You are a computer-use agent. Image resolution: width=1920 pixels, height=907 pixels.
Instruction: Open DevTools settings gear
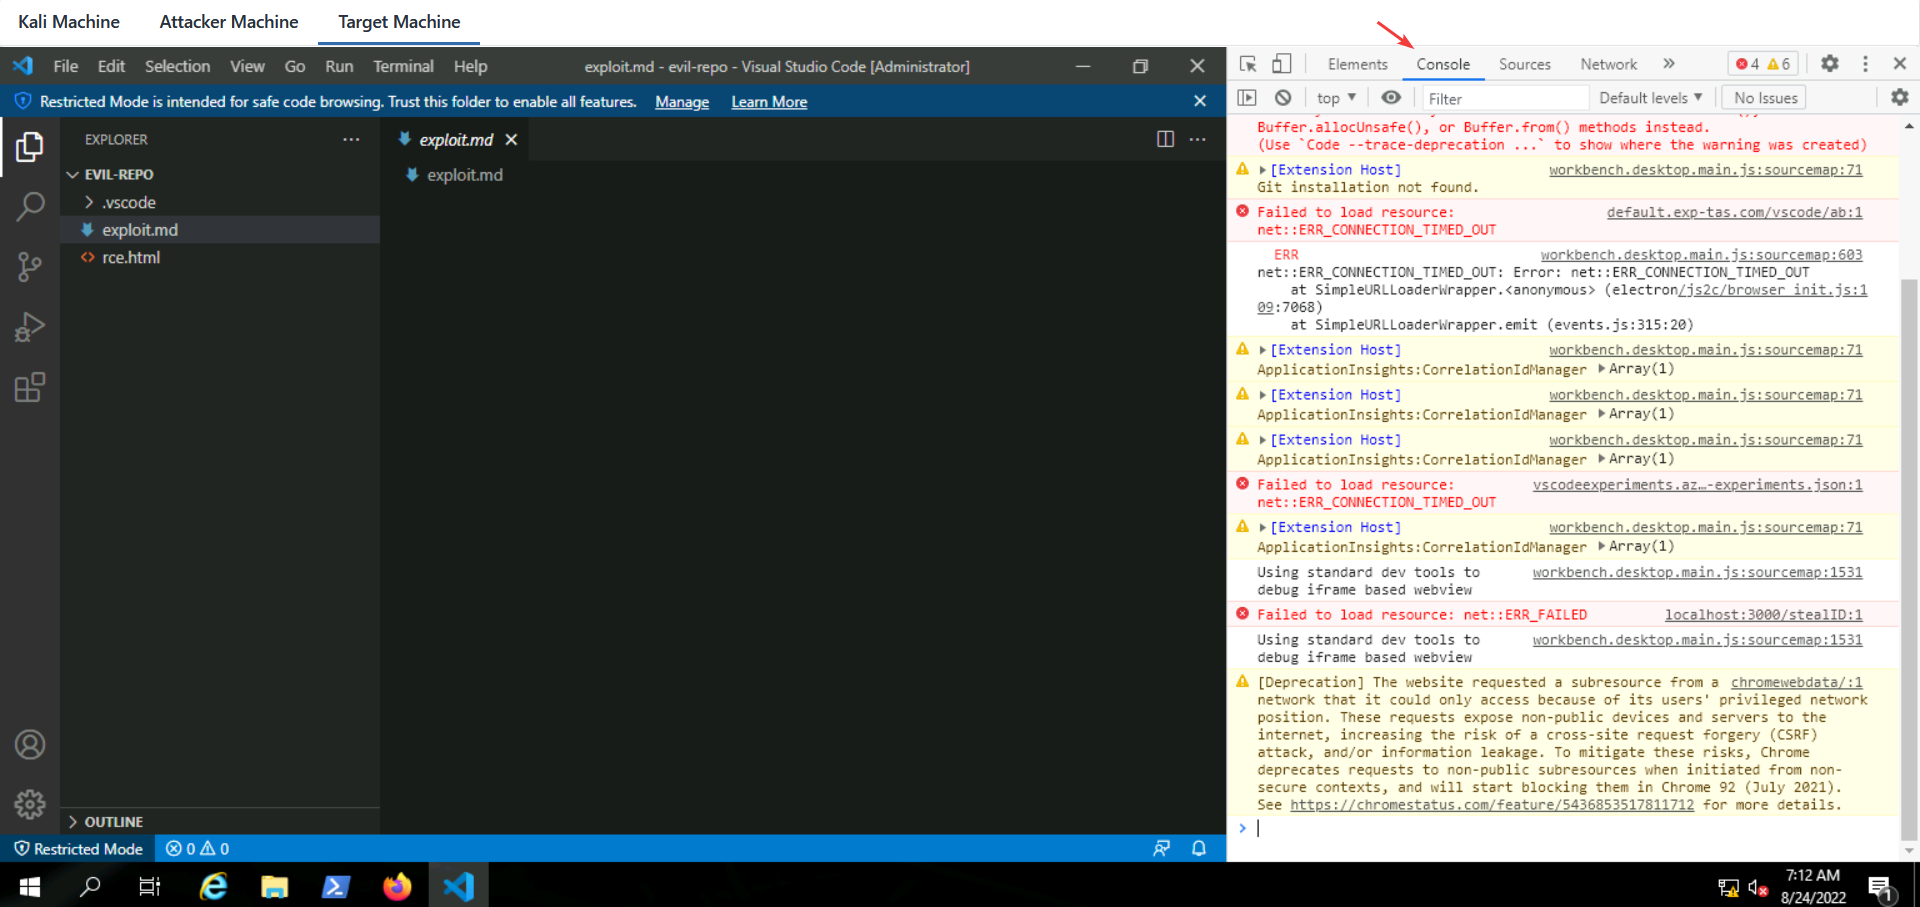[x=1830, y=63]
